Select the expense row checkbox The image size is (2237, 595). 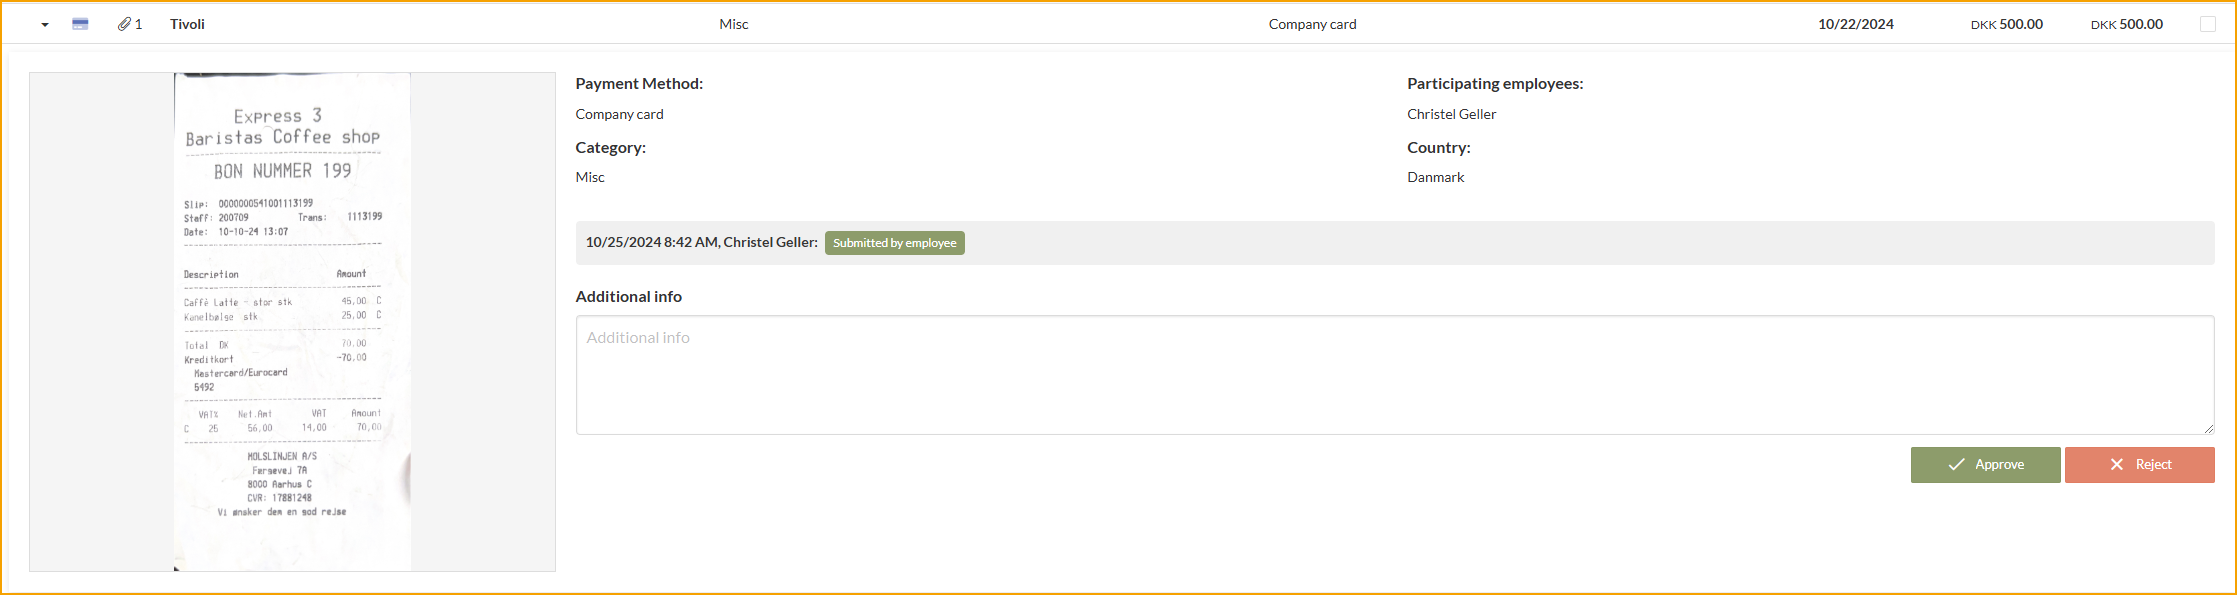2209,23
